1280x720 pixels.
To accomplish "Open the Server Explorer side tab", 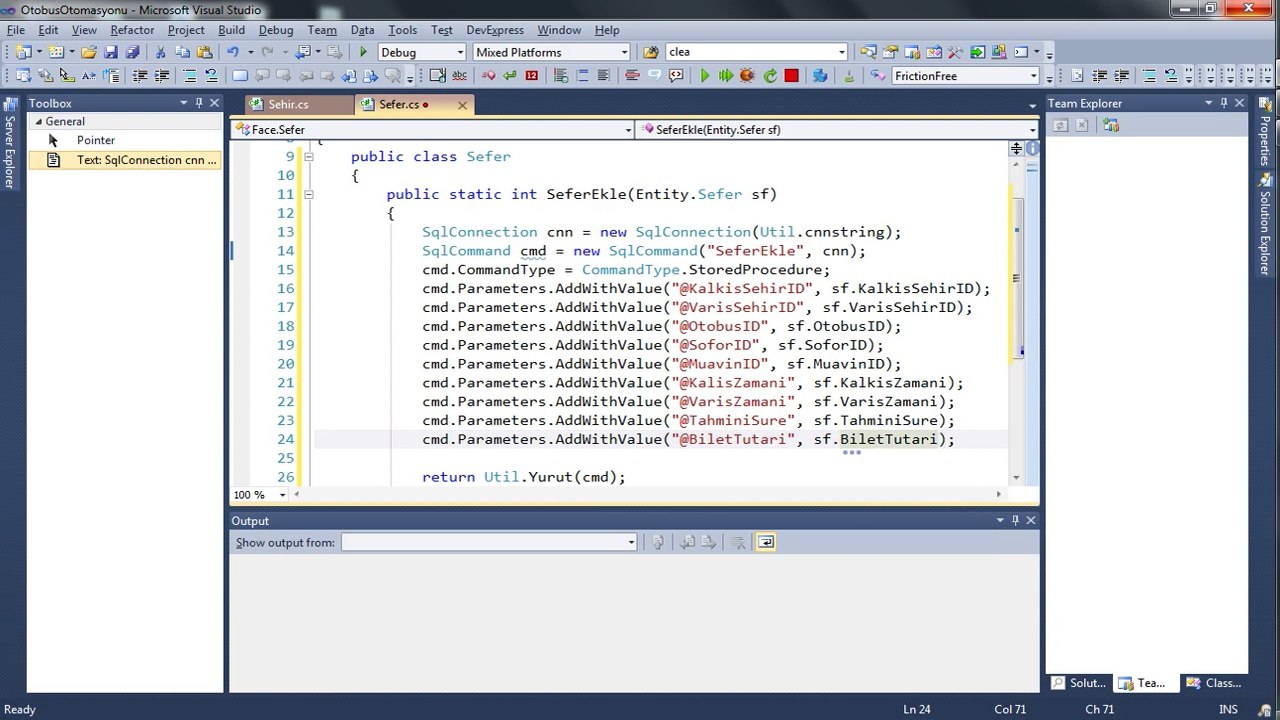I will 9,143.
